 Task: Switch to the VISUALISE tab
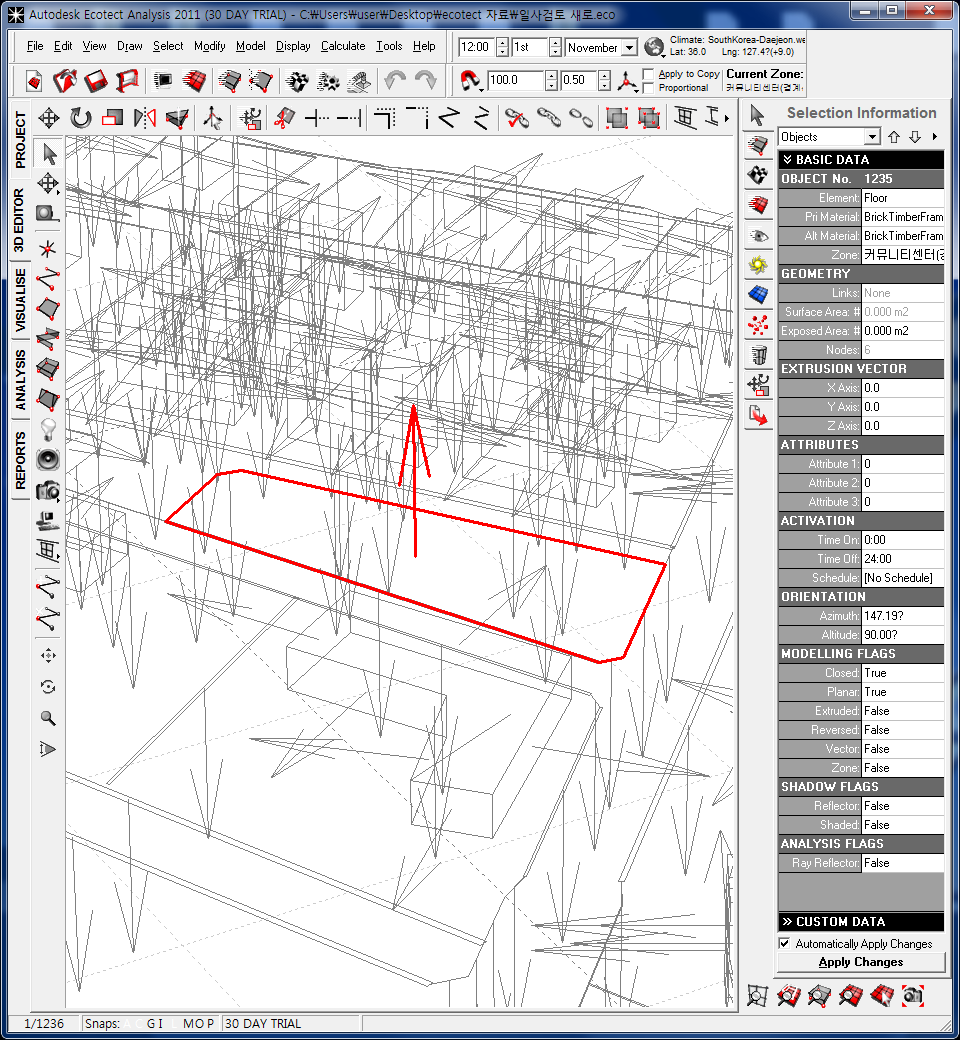[21, 299]
